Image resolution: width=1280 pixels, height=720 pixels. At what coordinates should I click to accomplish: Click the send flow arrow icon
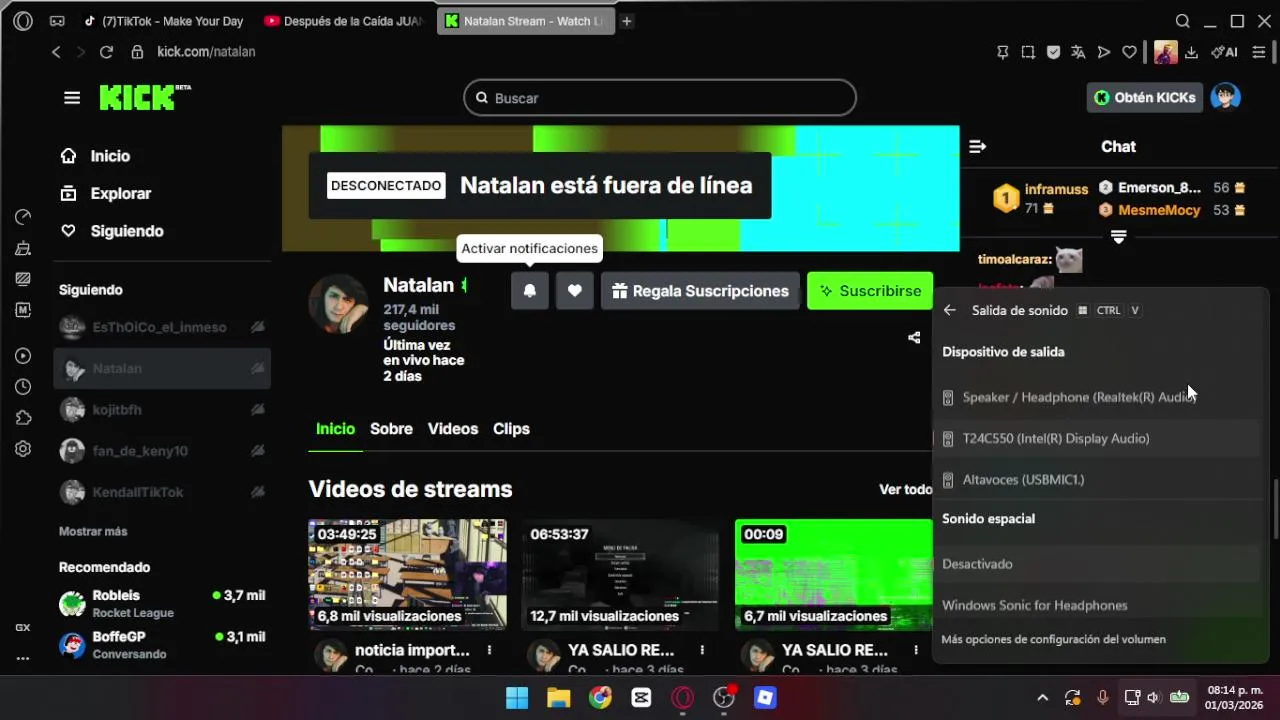1104,52
